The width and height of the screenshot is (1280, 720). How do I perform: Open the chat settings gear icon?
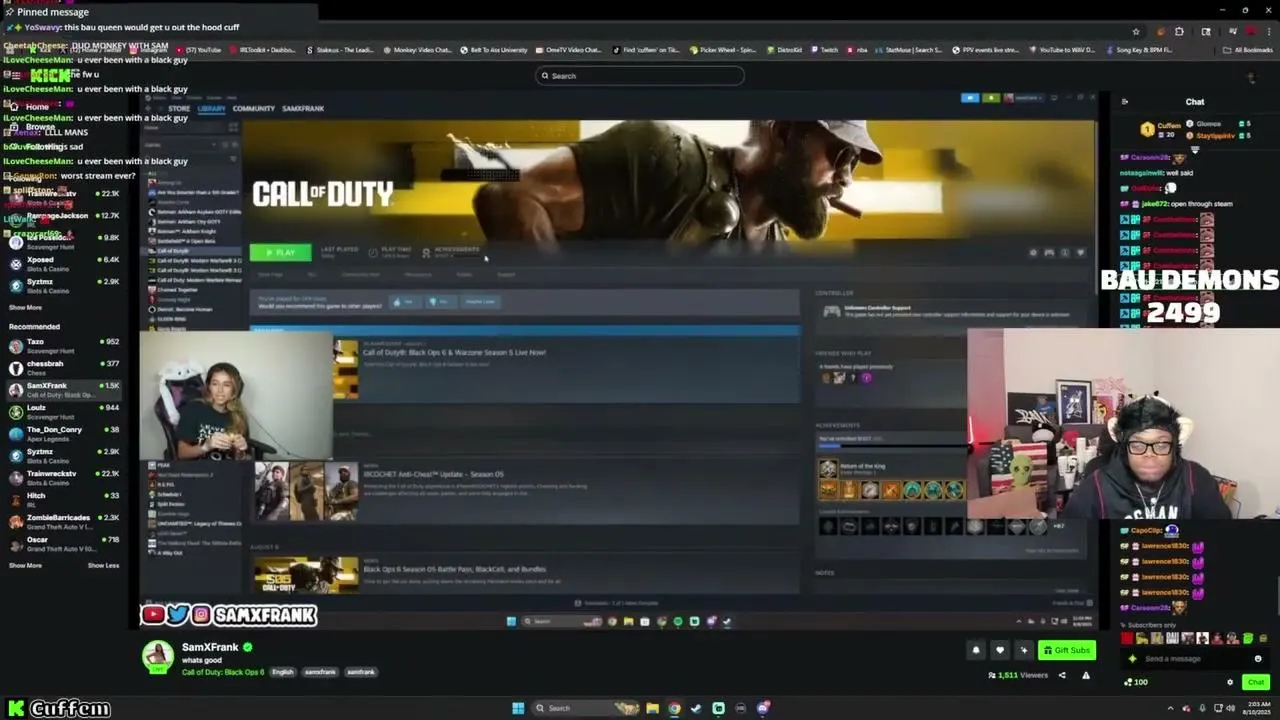coord(1230,682)
